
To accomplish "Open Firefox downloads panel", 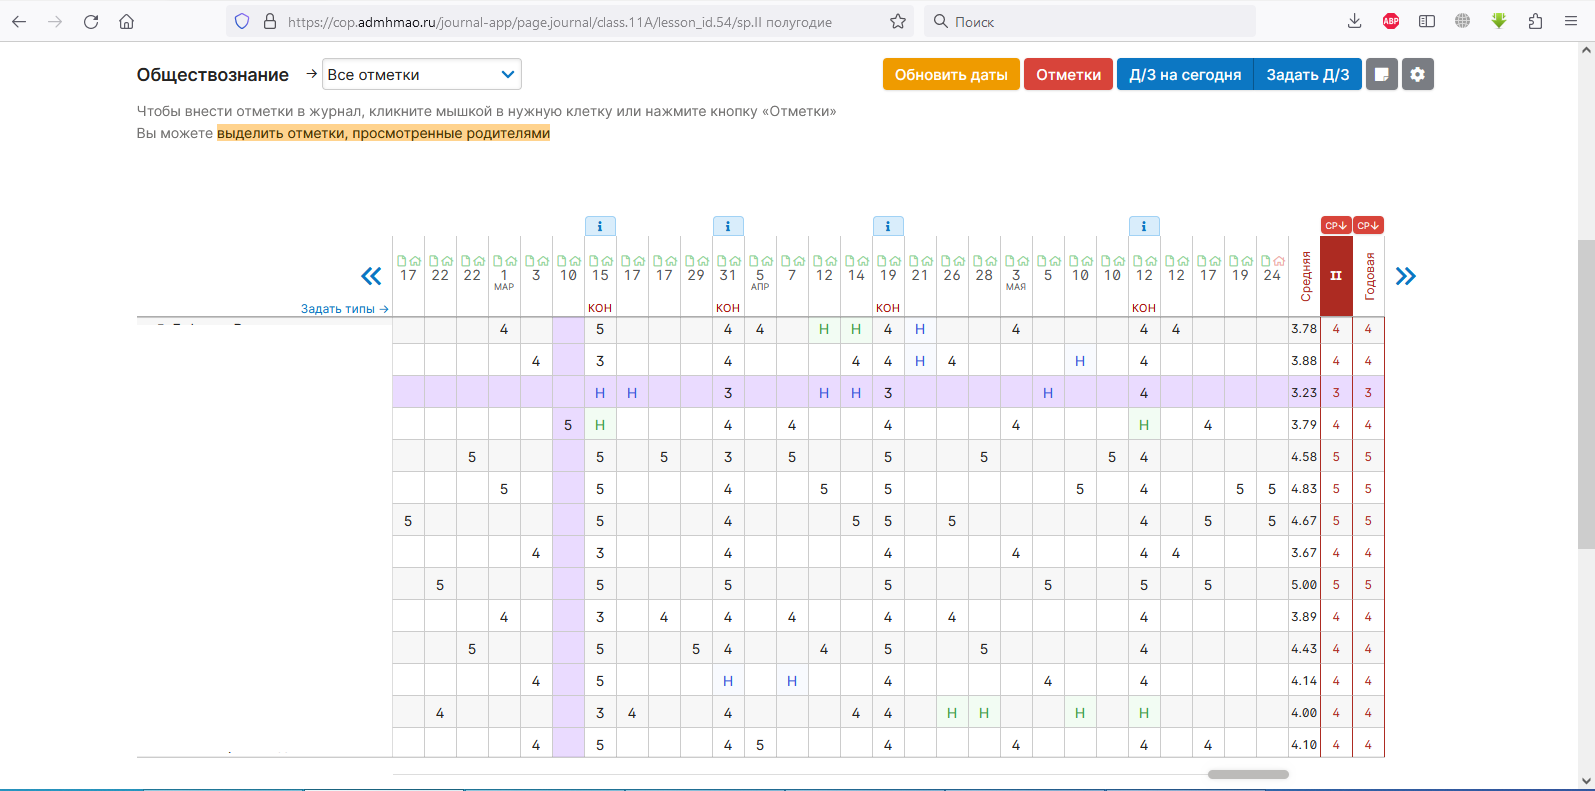I will tap(1354, 21).
